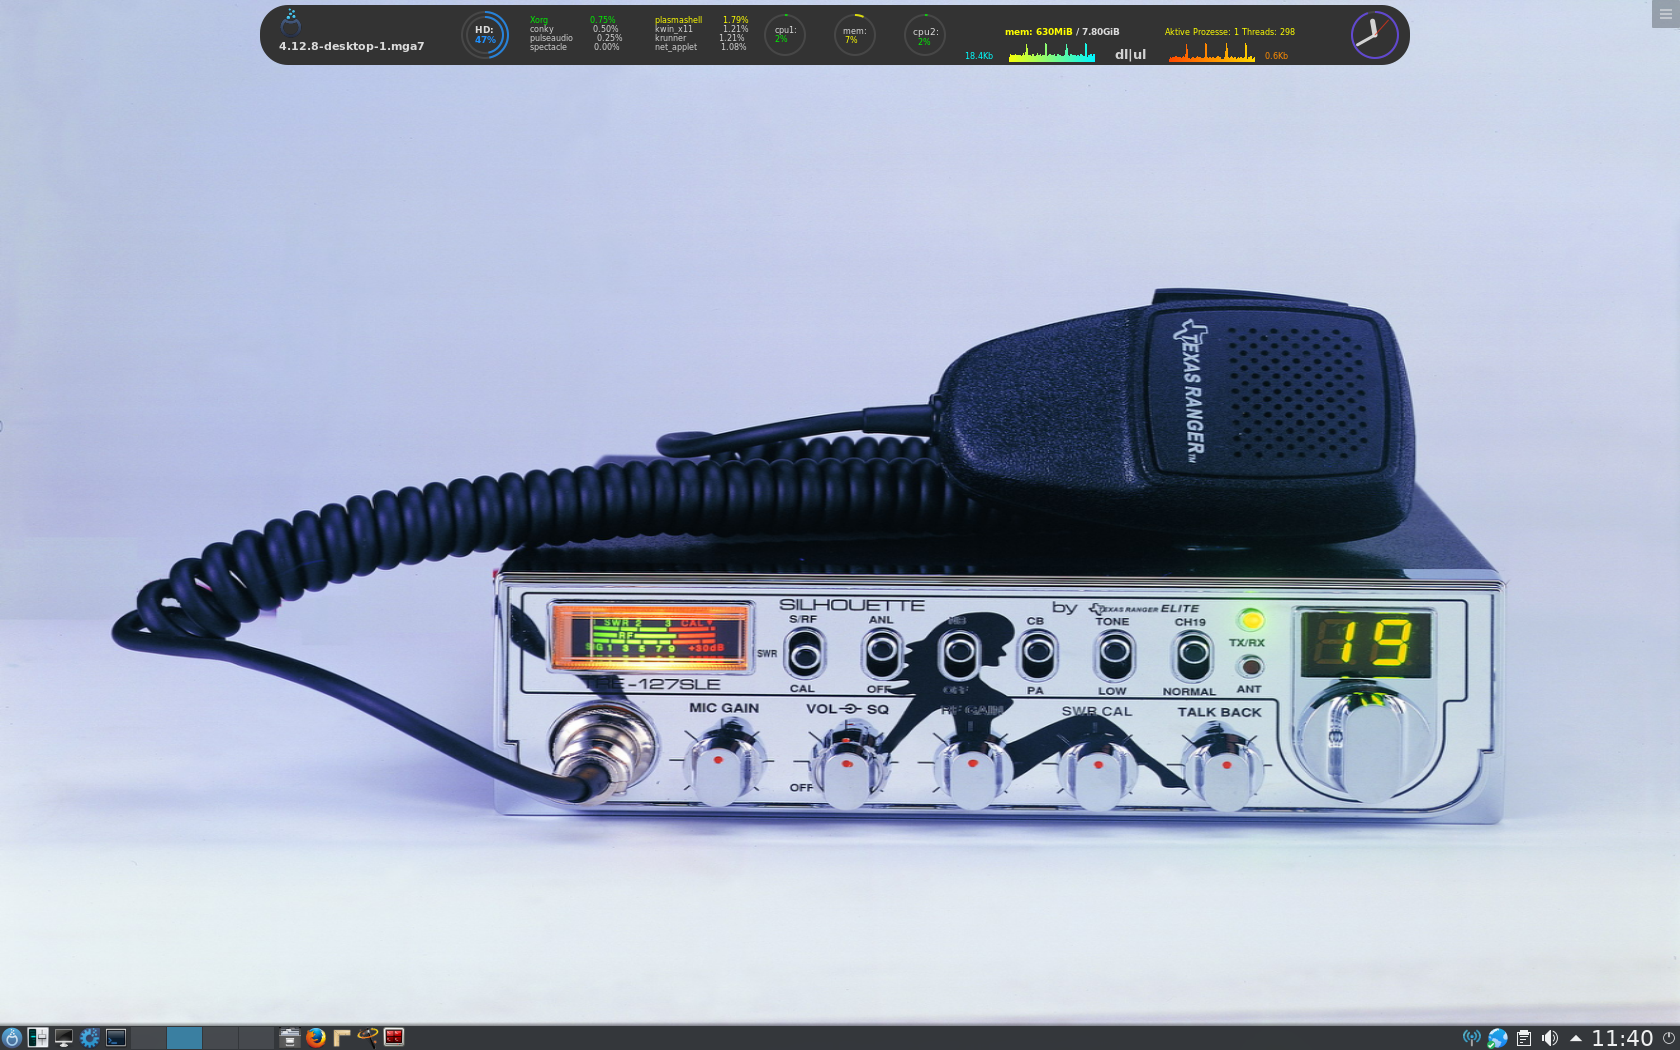Click the globe update-status tray icon
Screen dimensions: 1680x1050
click(x=1497, y=1038)
